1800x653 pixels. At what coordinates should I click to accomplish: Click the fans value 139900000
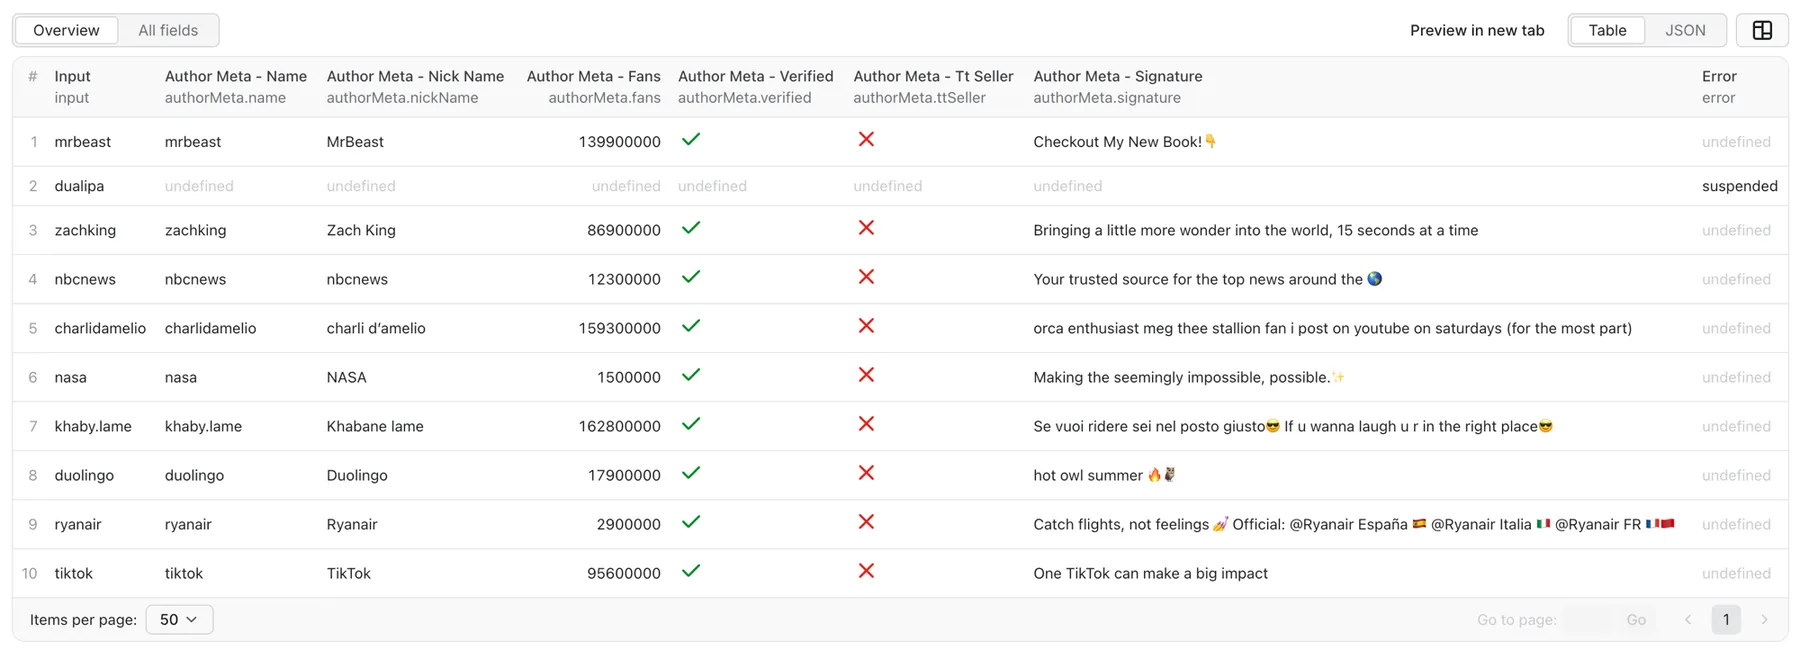(619, 142)
